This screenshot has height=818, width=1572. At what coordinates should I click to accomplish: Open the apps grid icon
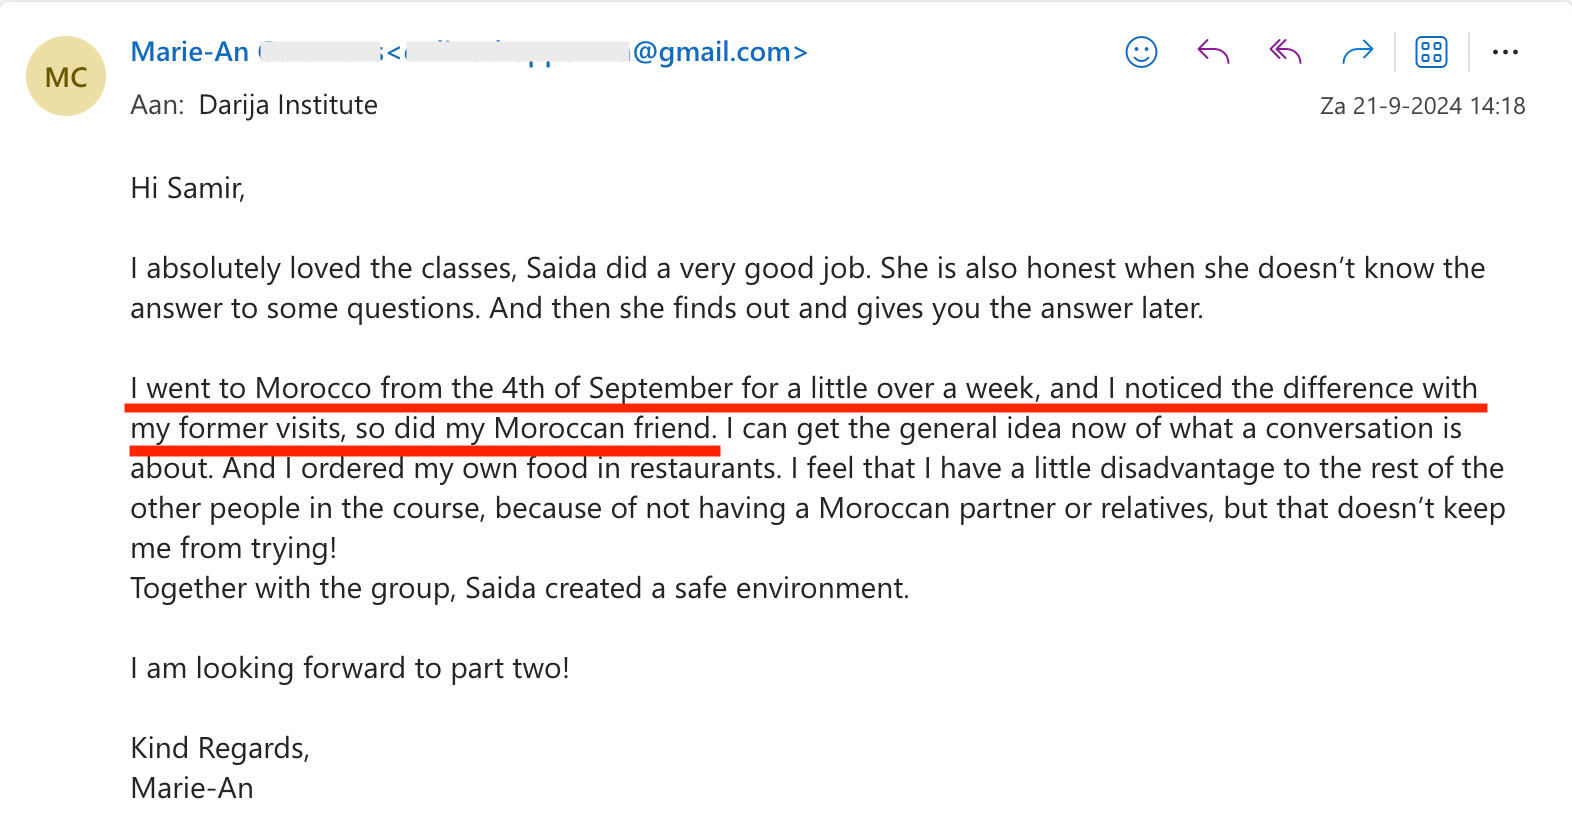[x=1431, y=52]
